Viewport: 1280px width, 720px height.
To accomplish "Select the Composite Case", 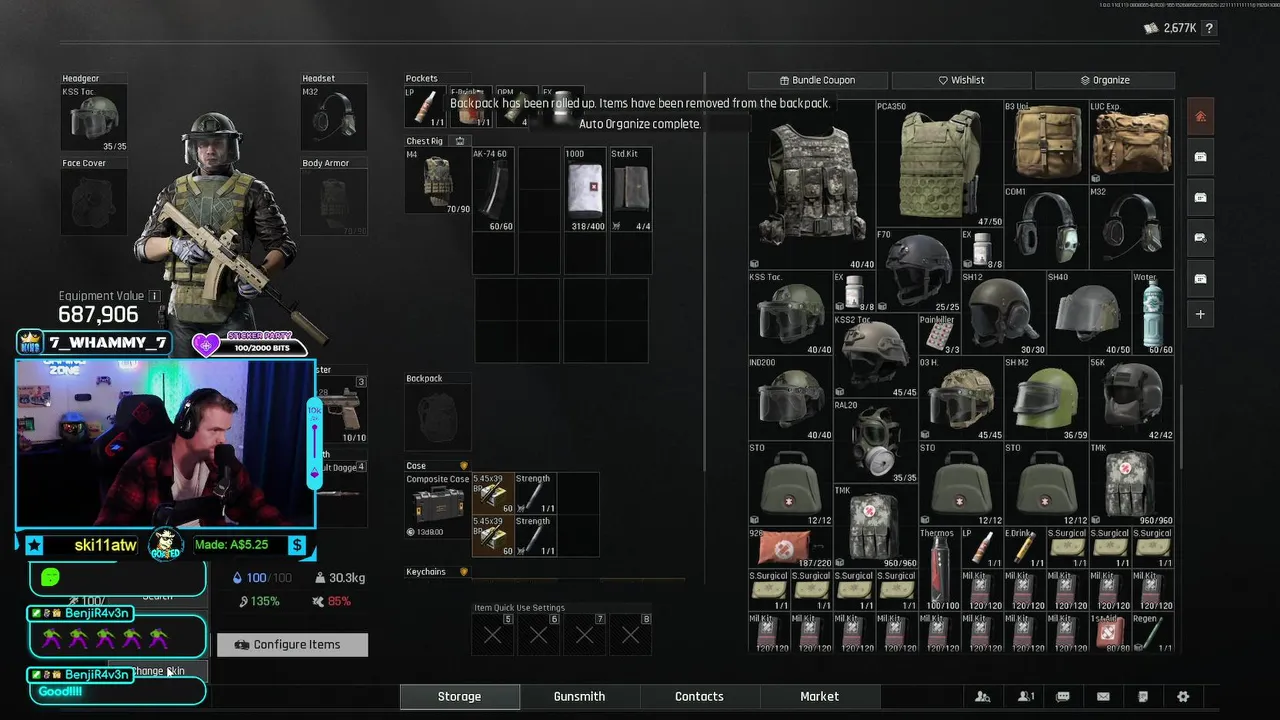I will [438, 506].
